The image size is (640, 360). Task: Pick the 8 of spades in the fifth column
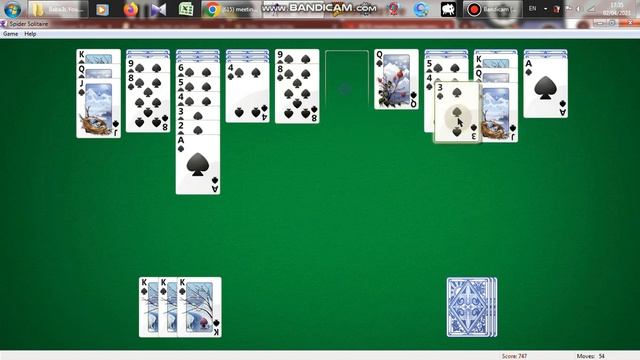click(x=297, y=93)
